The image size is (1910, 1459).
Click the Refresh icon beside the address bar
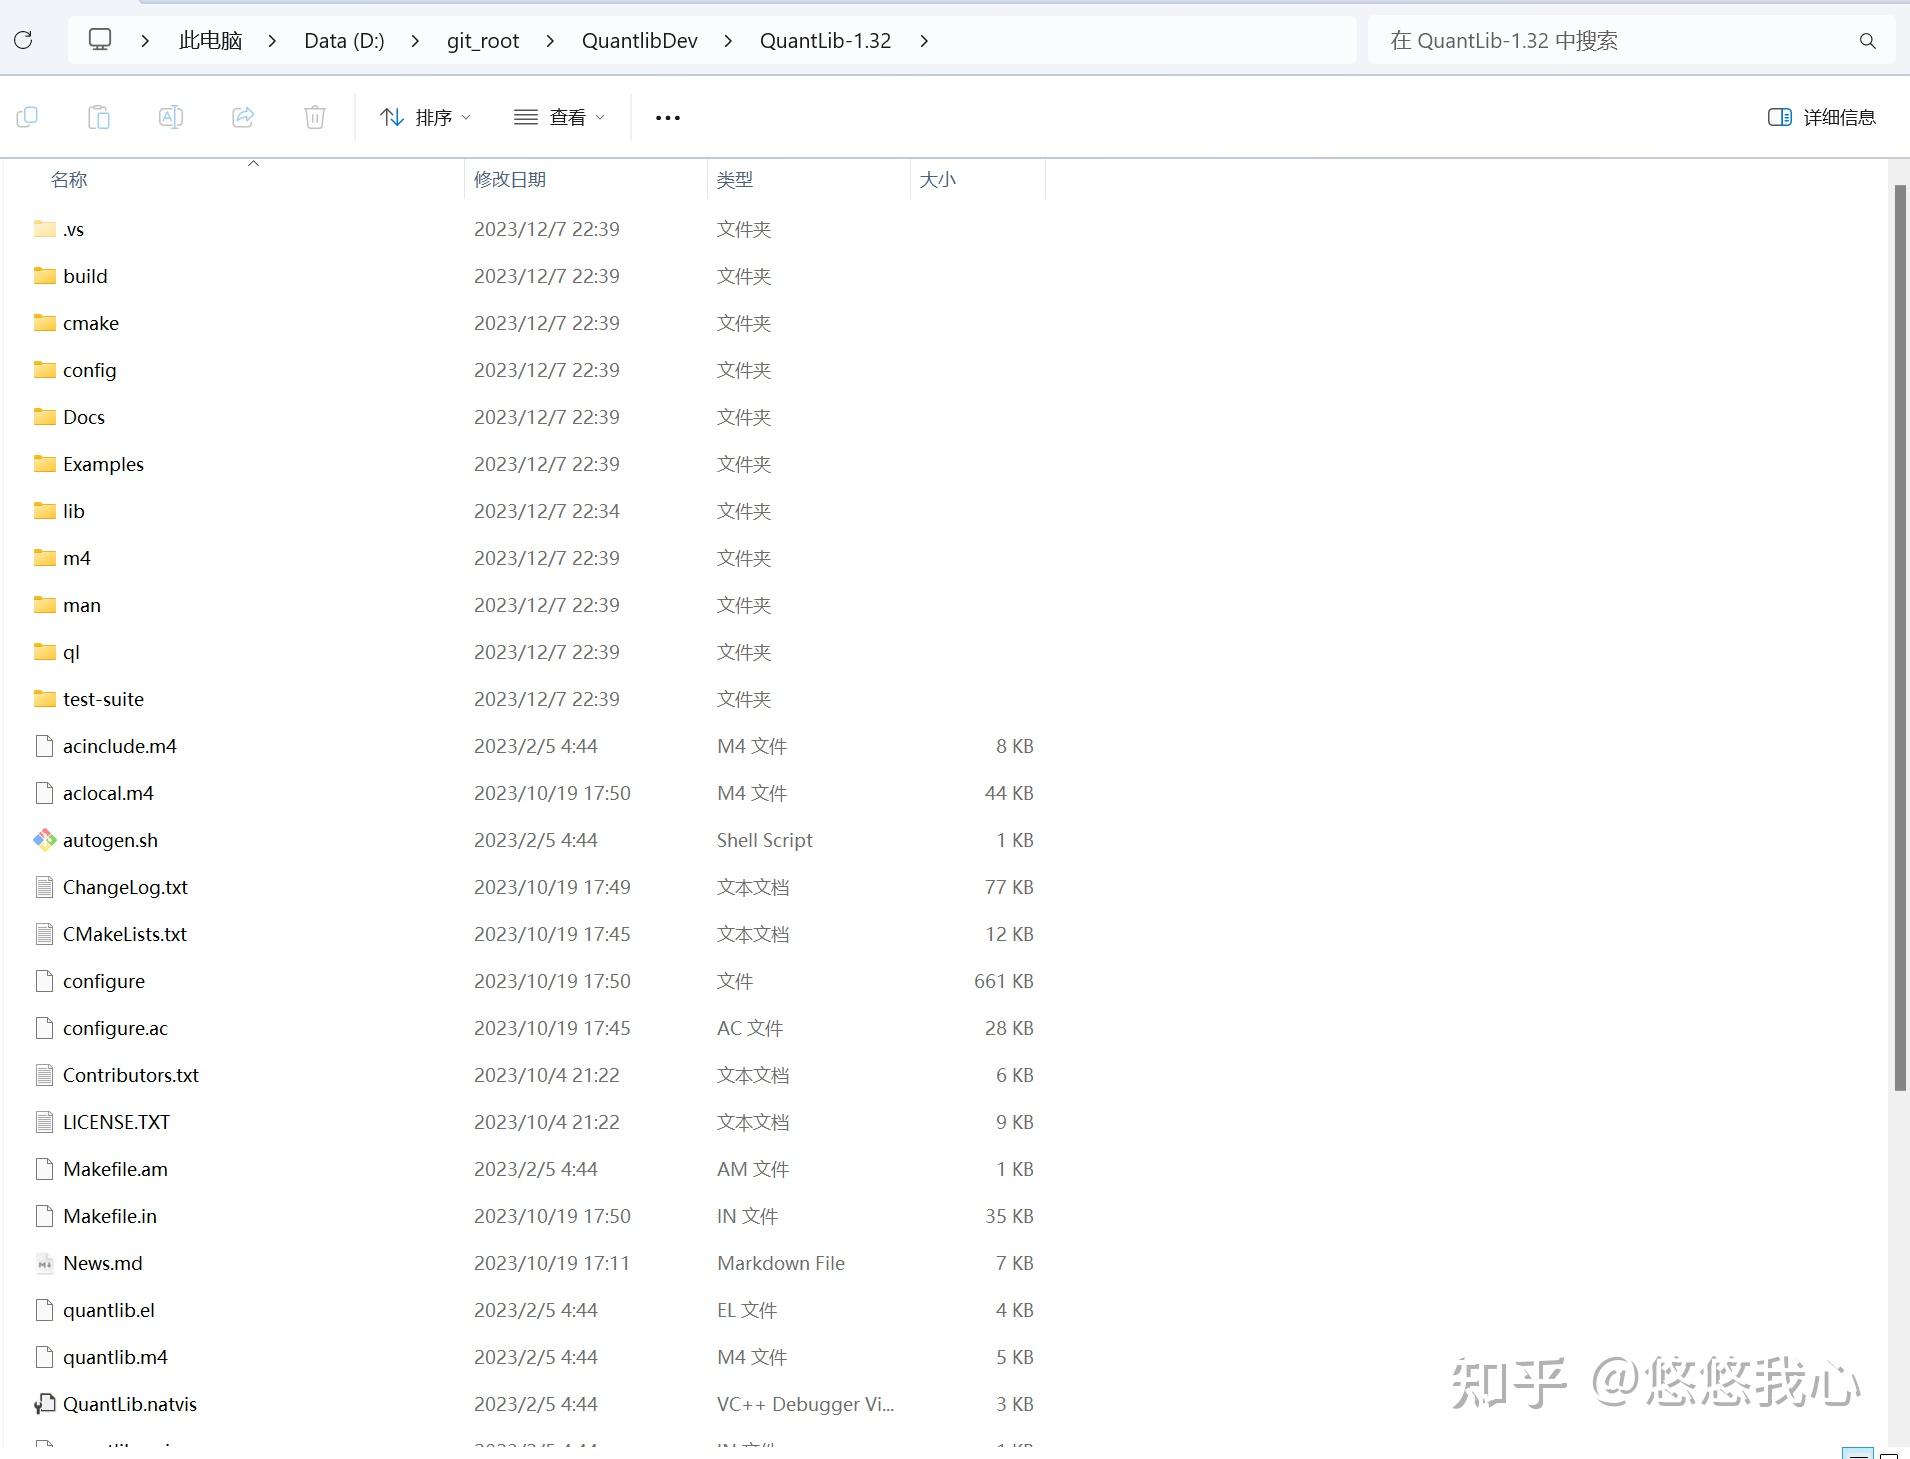pyautogui.click(x=22, y=40)
